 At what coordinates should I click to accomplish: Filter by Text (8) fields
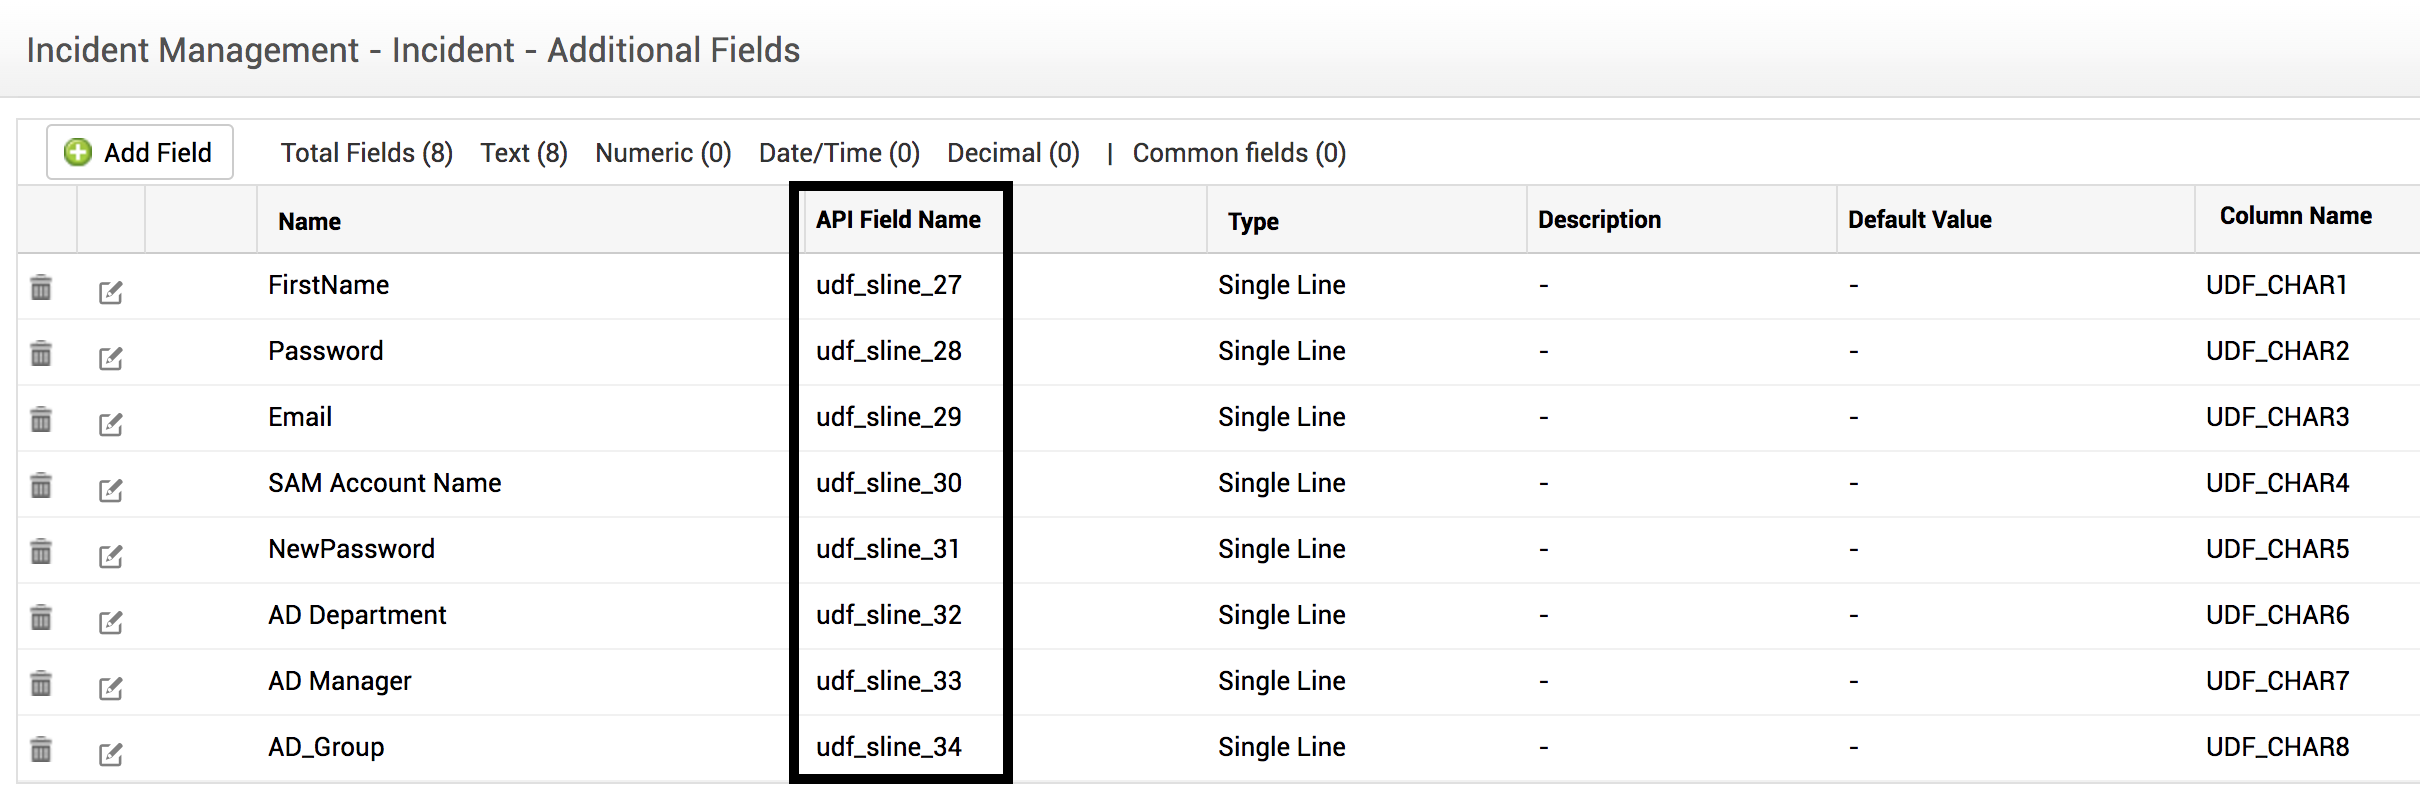click(523, 153)
